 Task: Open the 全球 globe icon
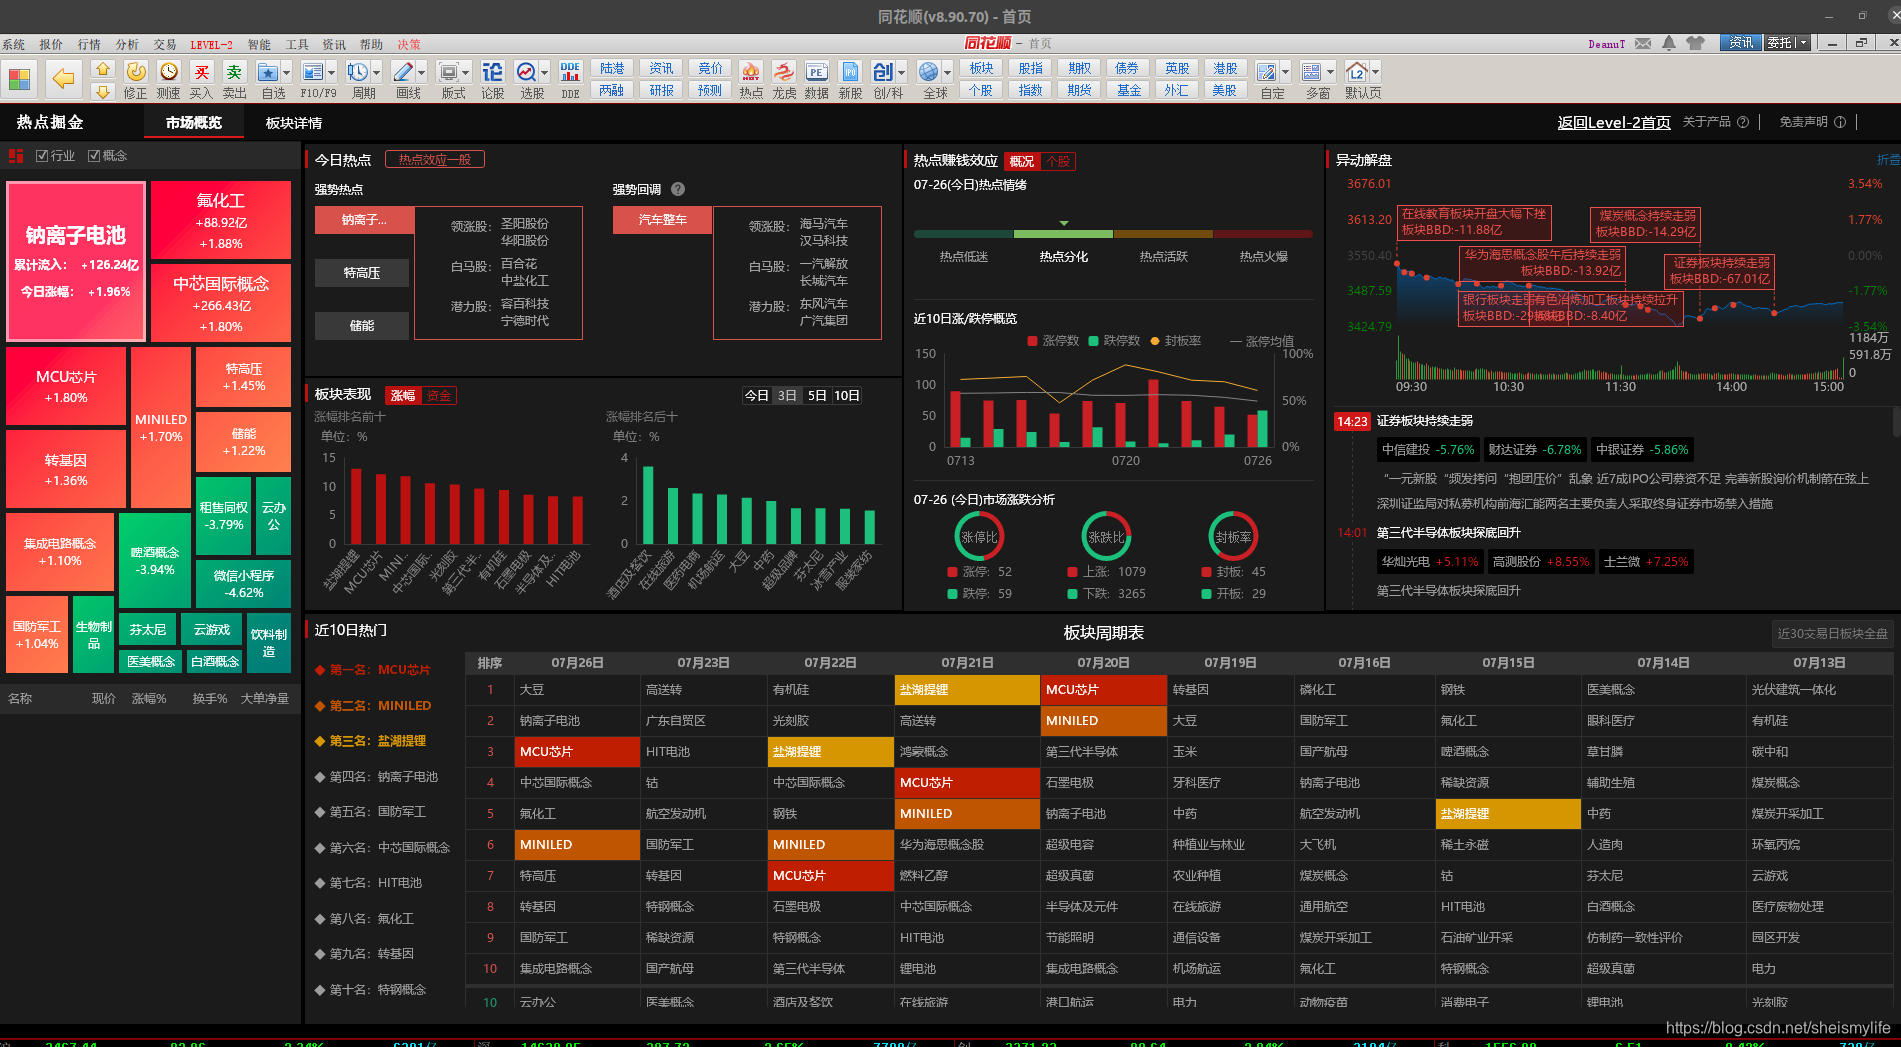(x=929, y=71)
